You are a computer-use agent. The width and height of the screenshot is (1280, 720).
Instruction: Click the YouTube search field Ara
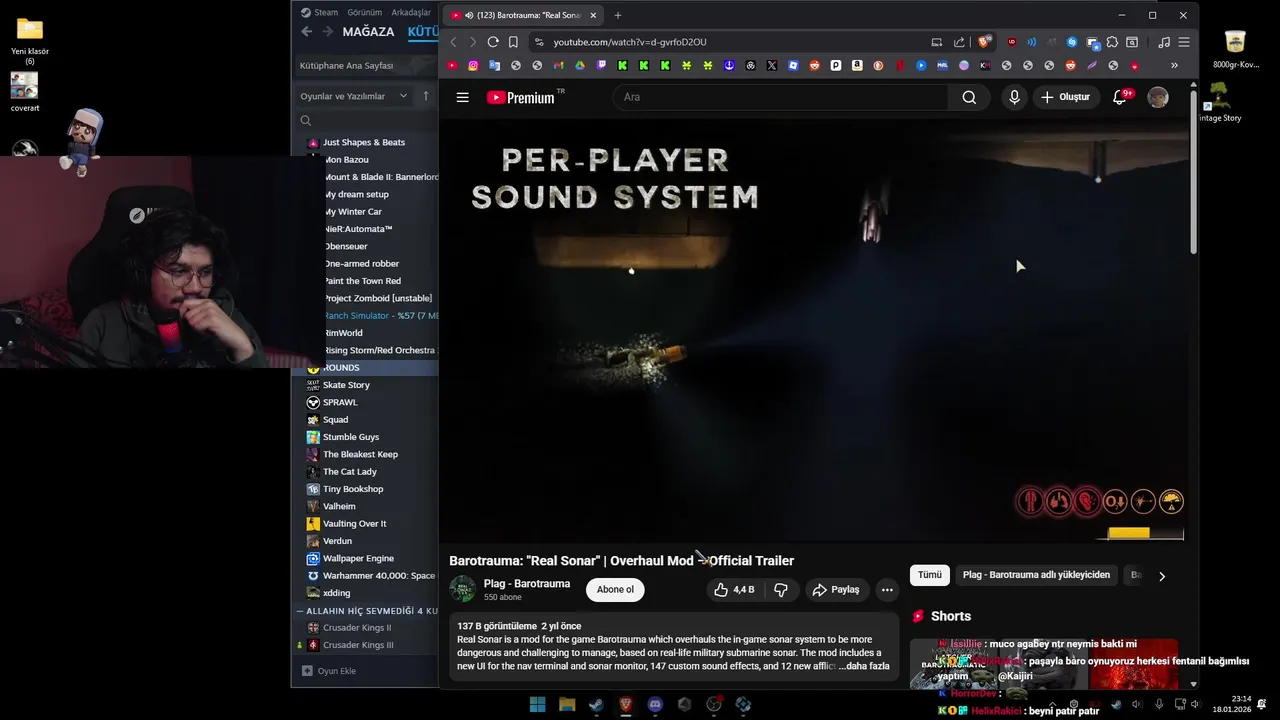pos(780,97)
